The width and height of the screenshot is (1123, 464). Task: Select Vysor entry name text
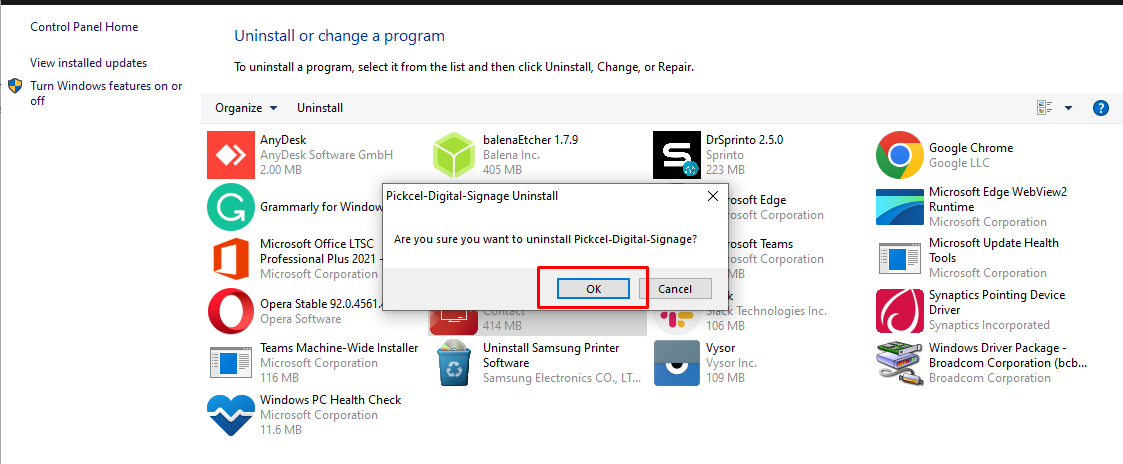click(x=721, y=347)
